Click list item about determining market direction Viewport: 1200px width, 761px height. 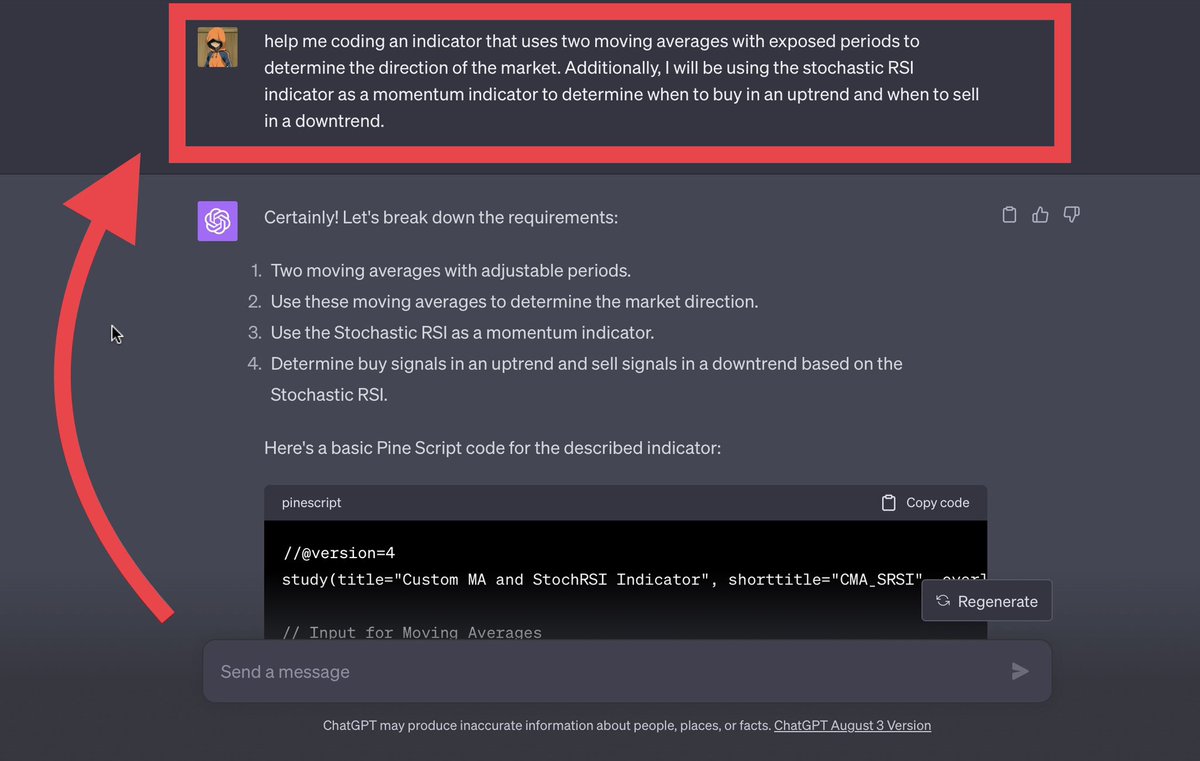coord(515,302)
